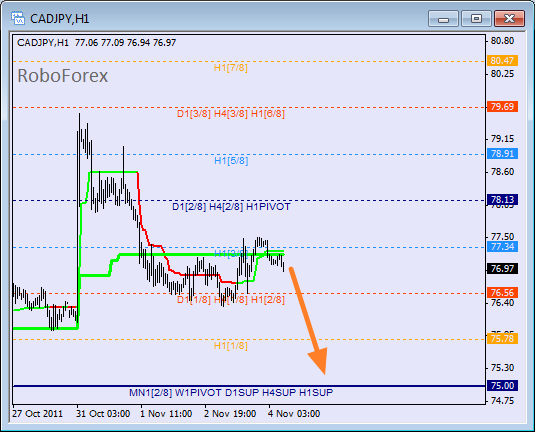
Task: Click the 80.47 orange price tag
Action: click(x=502, y=60)
